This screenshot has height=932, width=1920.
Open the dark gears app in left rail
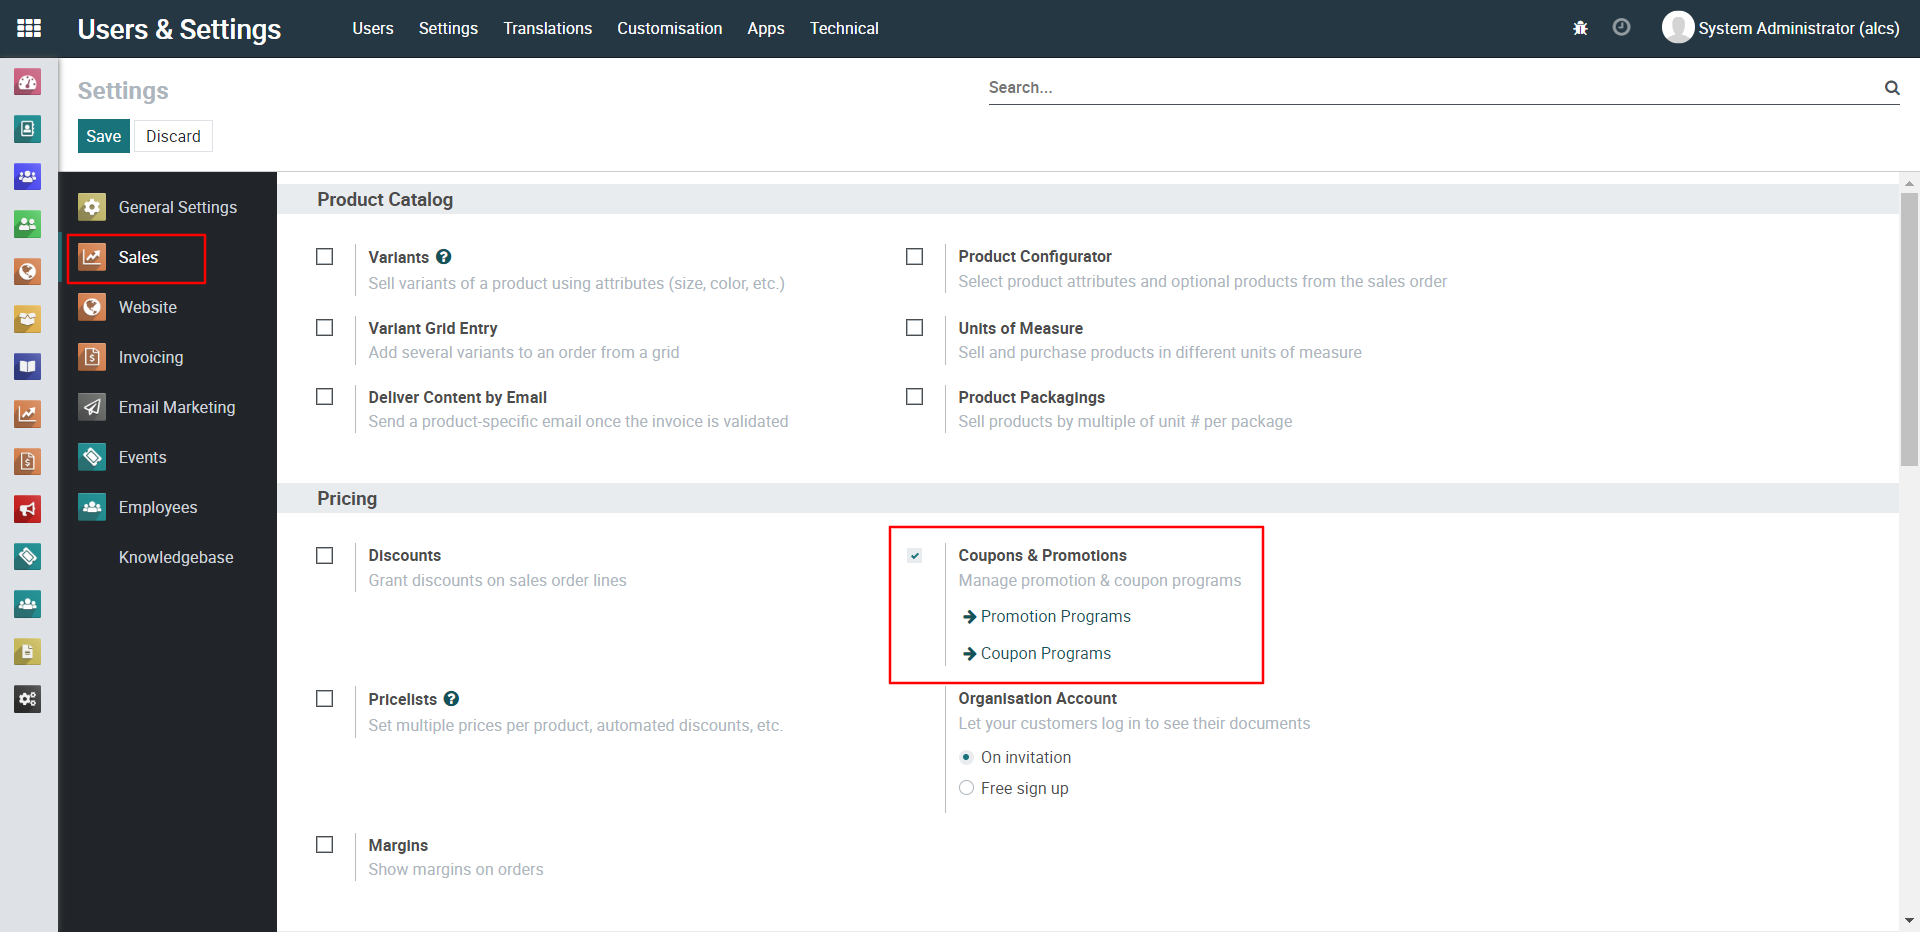(28, 699)
